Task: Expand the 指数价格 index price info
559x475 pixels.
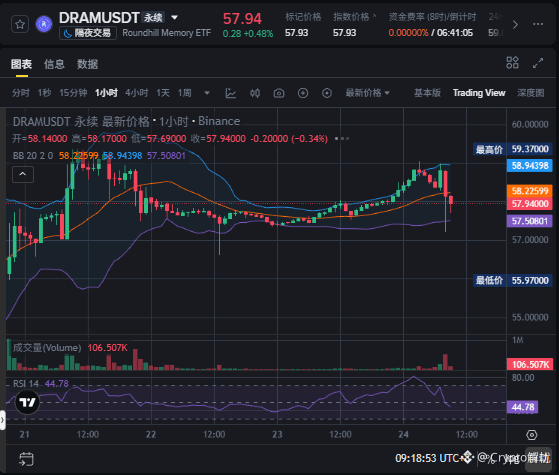Action: click(x=354, y=17)
